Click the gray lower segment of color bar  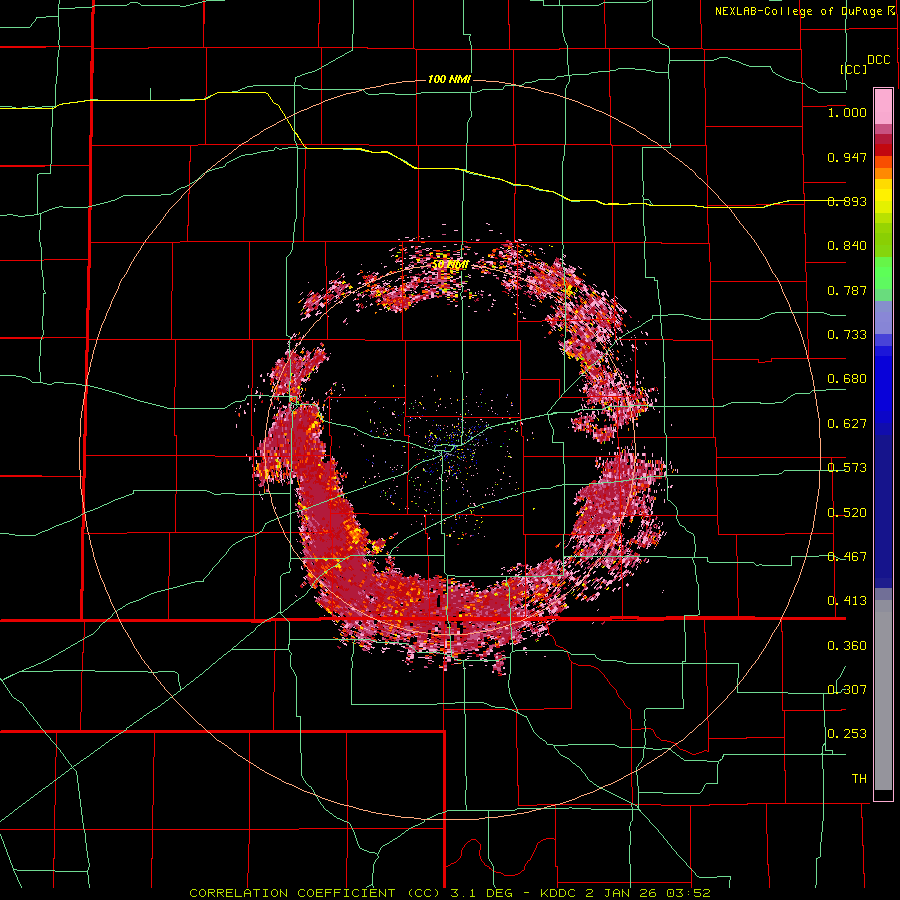pyautogui.click(x=883, y=695)
